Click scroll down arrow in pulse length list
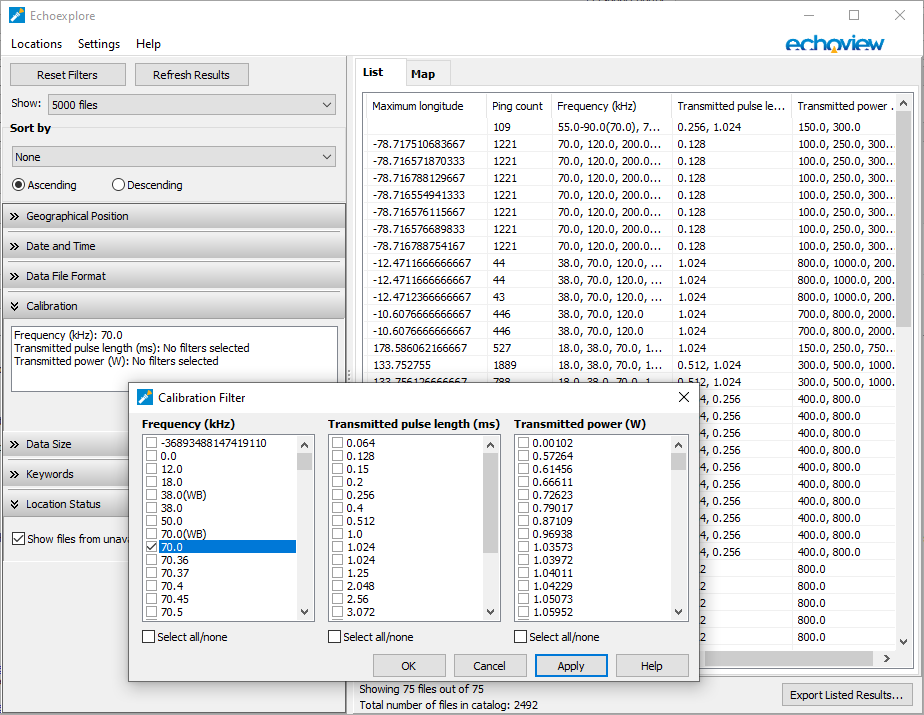Image resolution: width=924 pixels, height=715 pixels. tap(490, 612)
